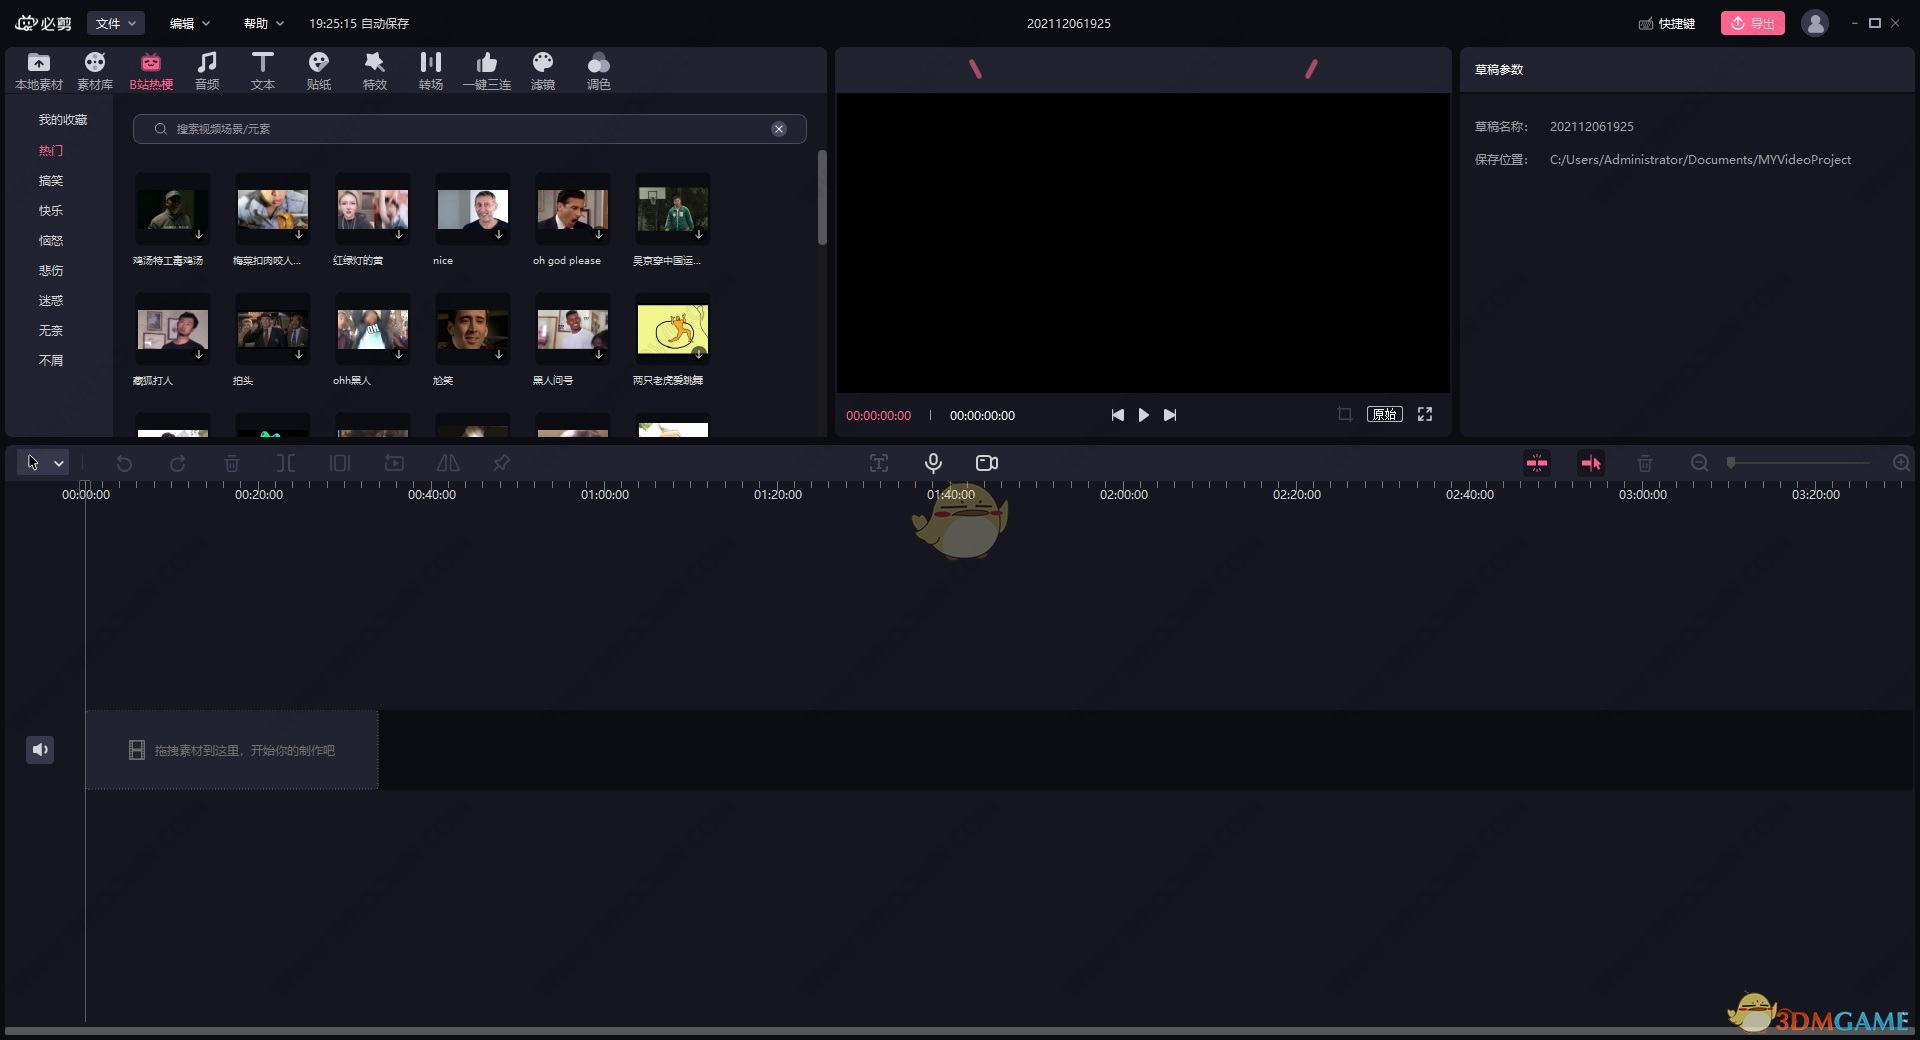
Task: Open the 音频 audio panel
Action: coord(207,70)
